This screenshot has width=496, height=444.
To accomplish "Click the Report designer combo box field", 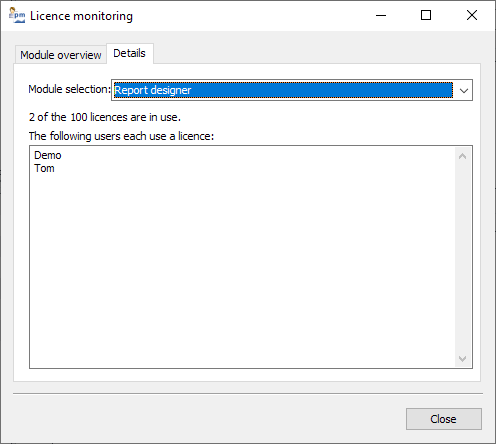I will tap(283, 90).
